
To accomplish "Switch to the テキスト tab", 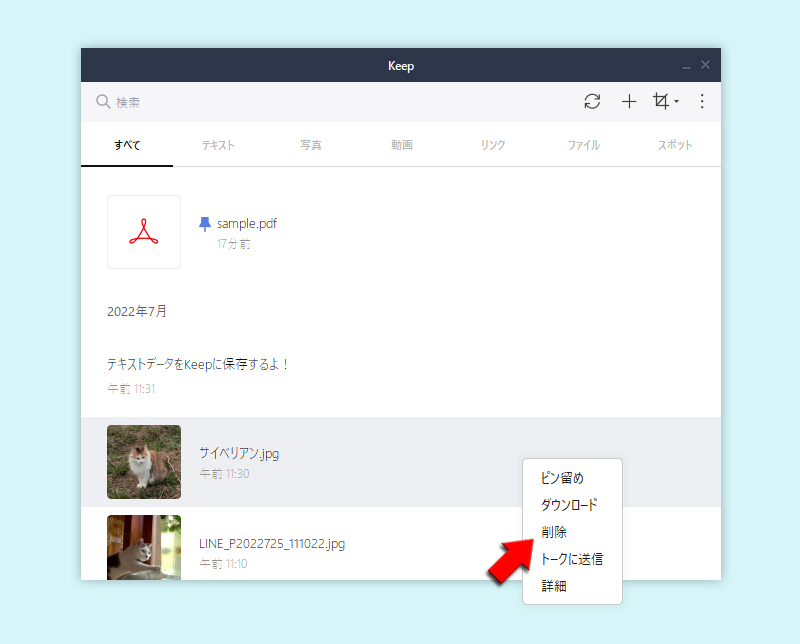I will [218, 145].
